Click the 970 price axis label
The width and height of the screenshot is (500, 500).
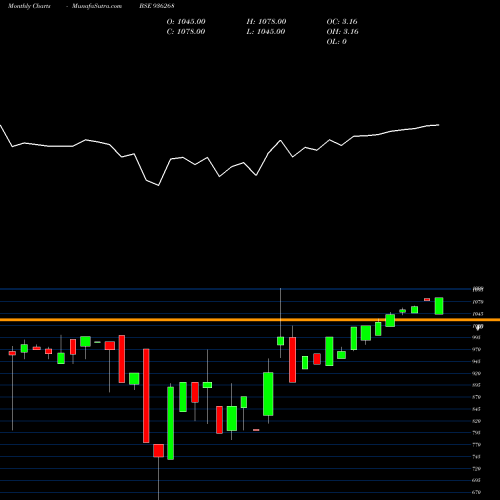477,350
